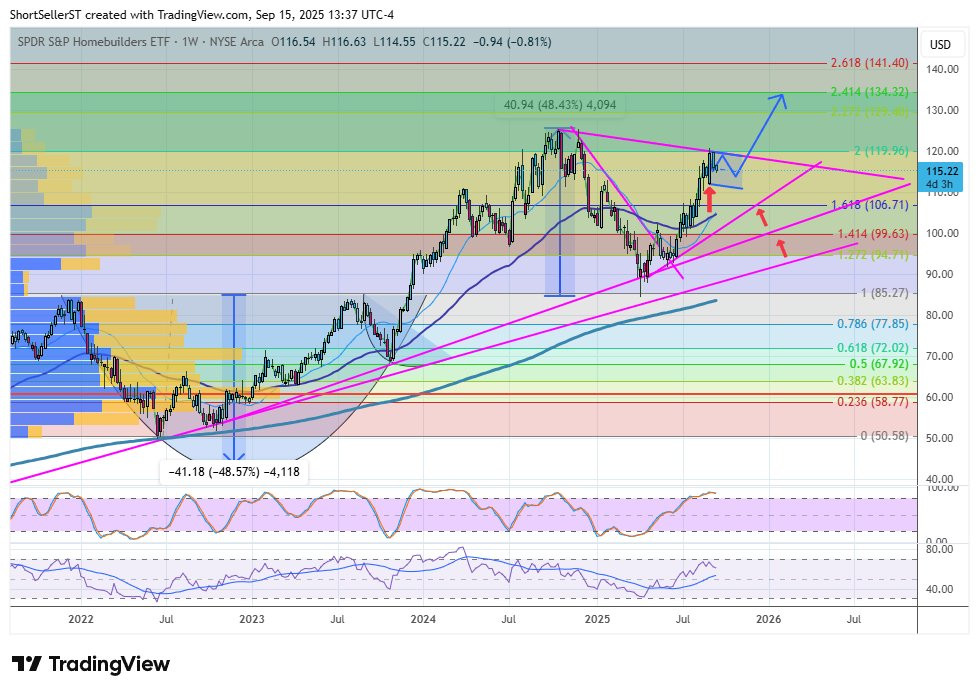Click the −0.94 (−0.81%) change value
Screen dimensions: 979x694
512,42
